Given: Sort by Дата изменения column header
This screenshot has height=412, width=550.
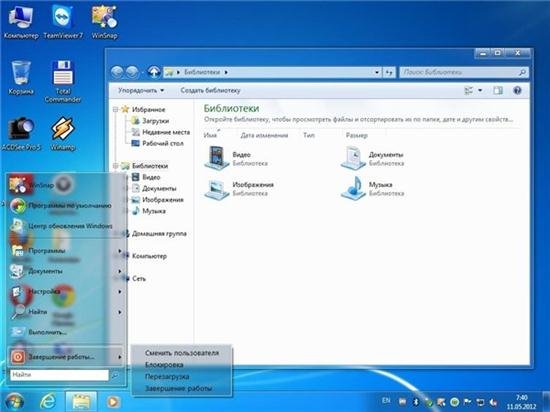Looking at the screenshot, I should pos(264,135).
